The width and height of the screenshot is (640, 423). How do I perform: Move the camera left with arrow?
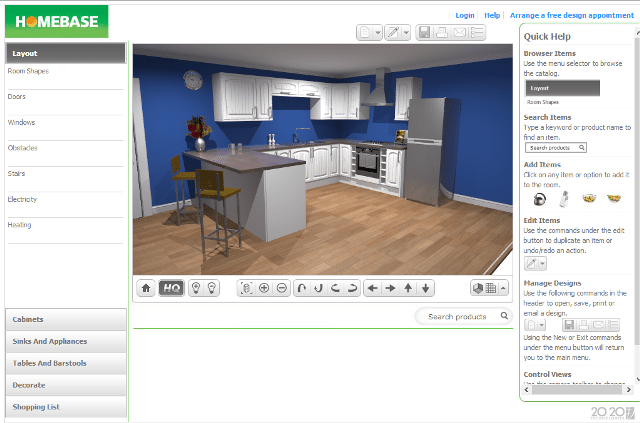pos(372,288)
